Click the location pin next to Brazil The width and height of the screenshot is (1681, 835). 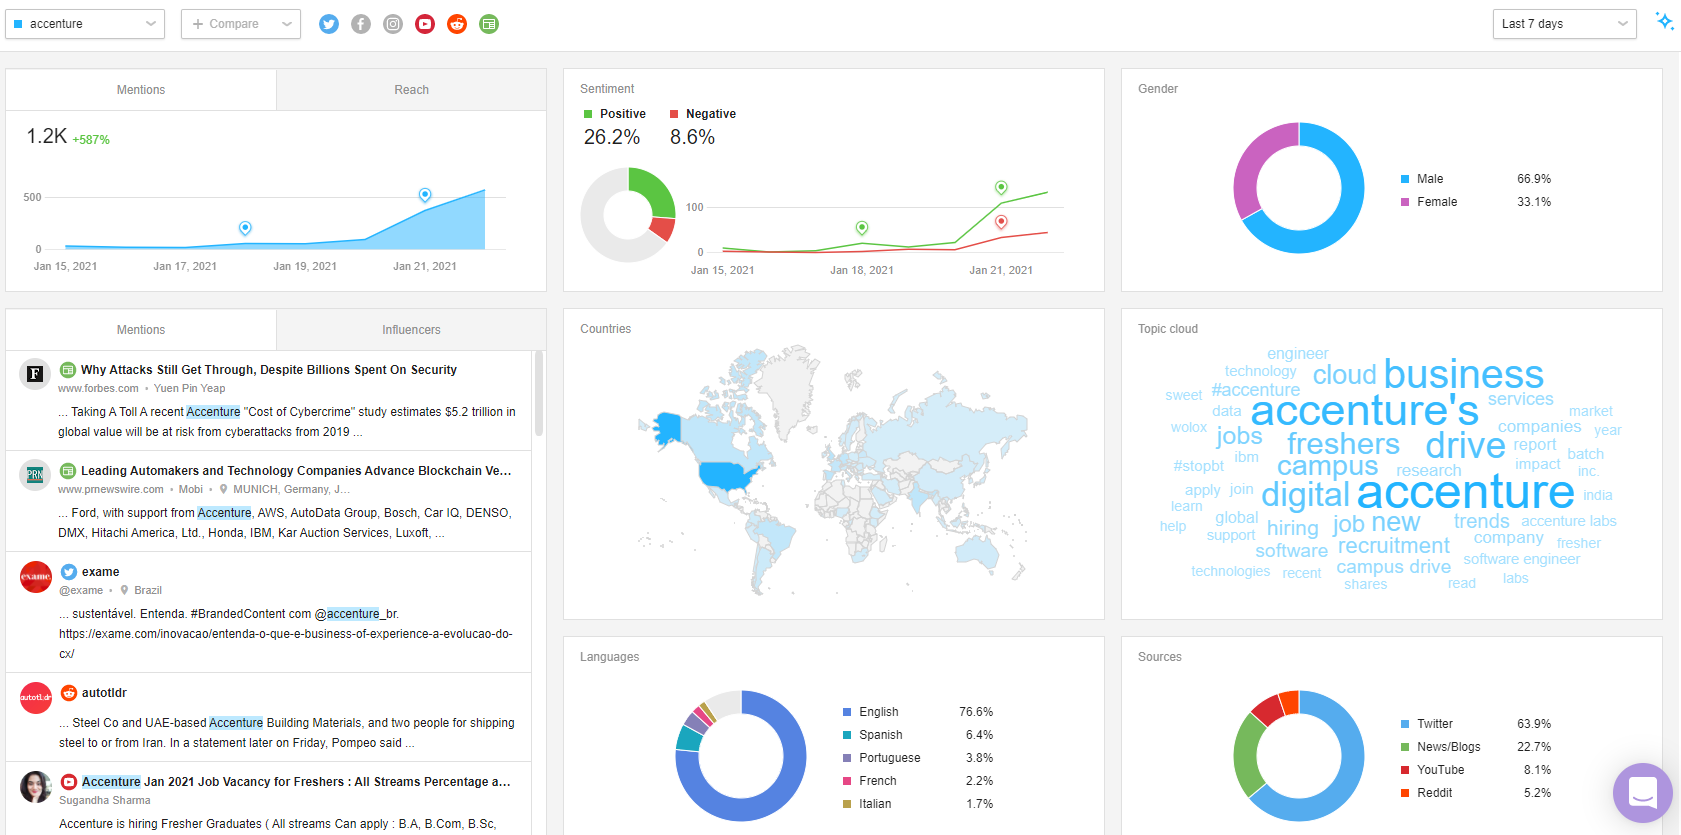pyautogui.click(x=125, y=590)
